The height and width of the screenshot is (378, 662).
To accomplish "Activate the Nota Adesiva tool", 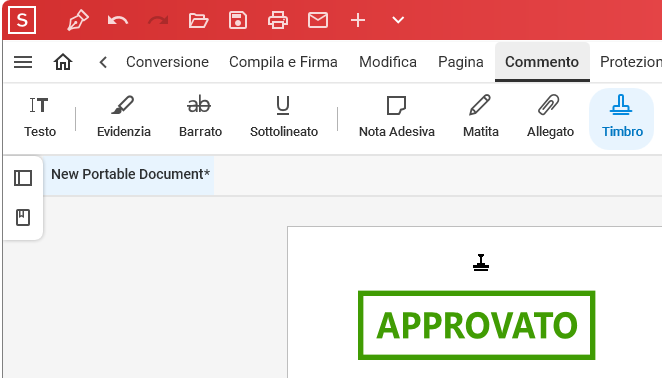I will (396, 117).
